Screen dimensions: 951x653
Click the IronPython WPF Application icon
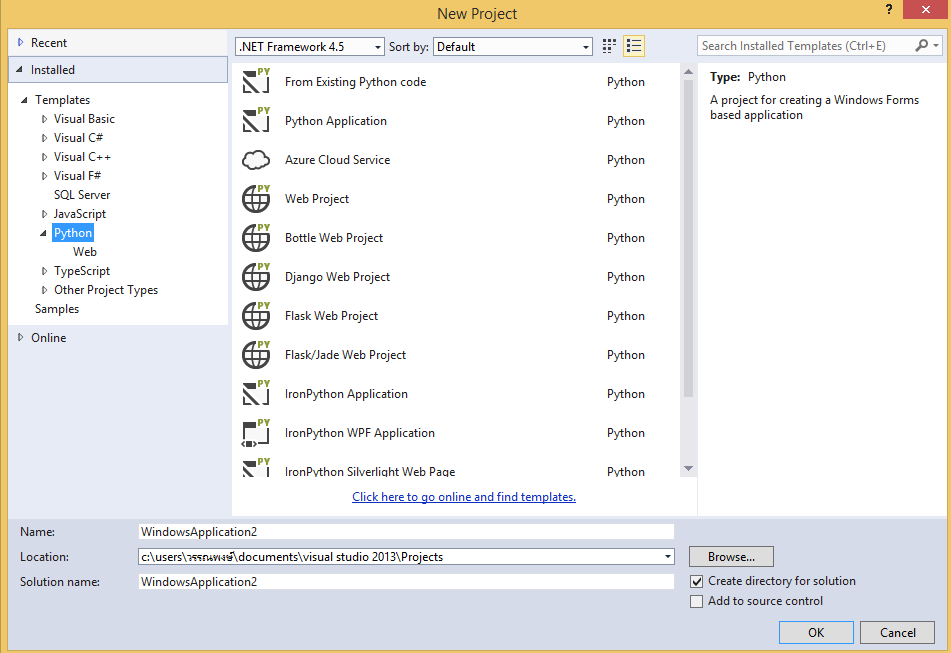pyautogui.click(x=256, y=432)
